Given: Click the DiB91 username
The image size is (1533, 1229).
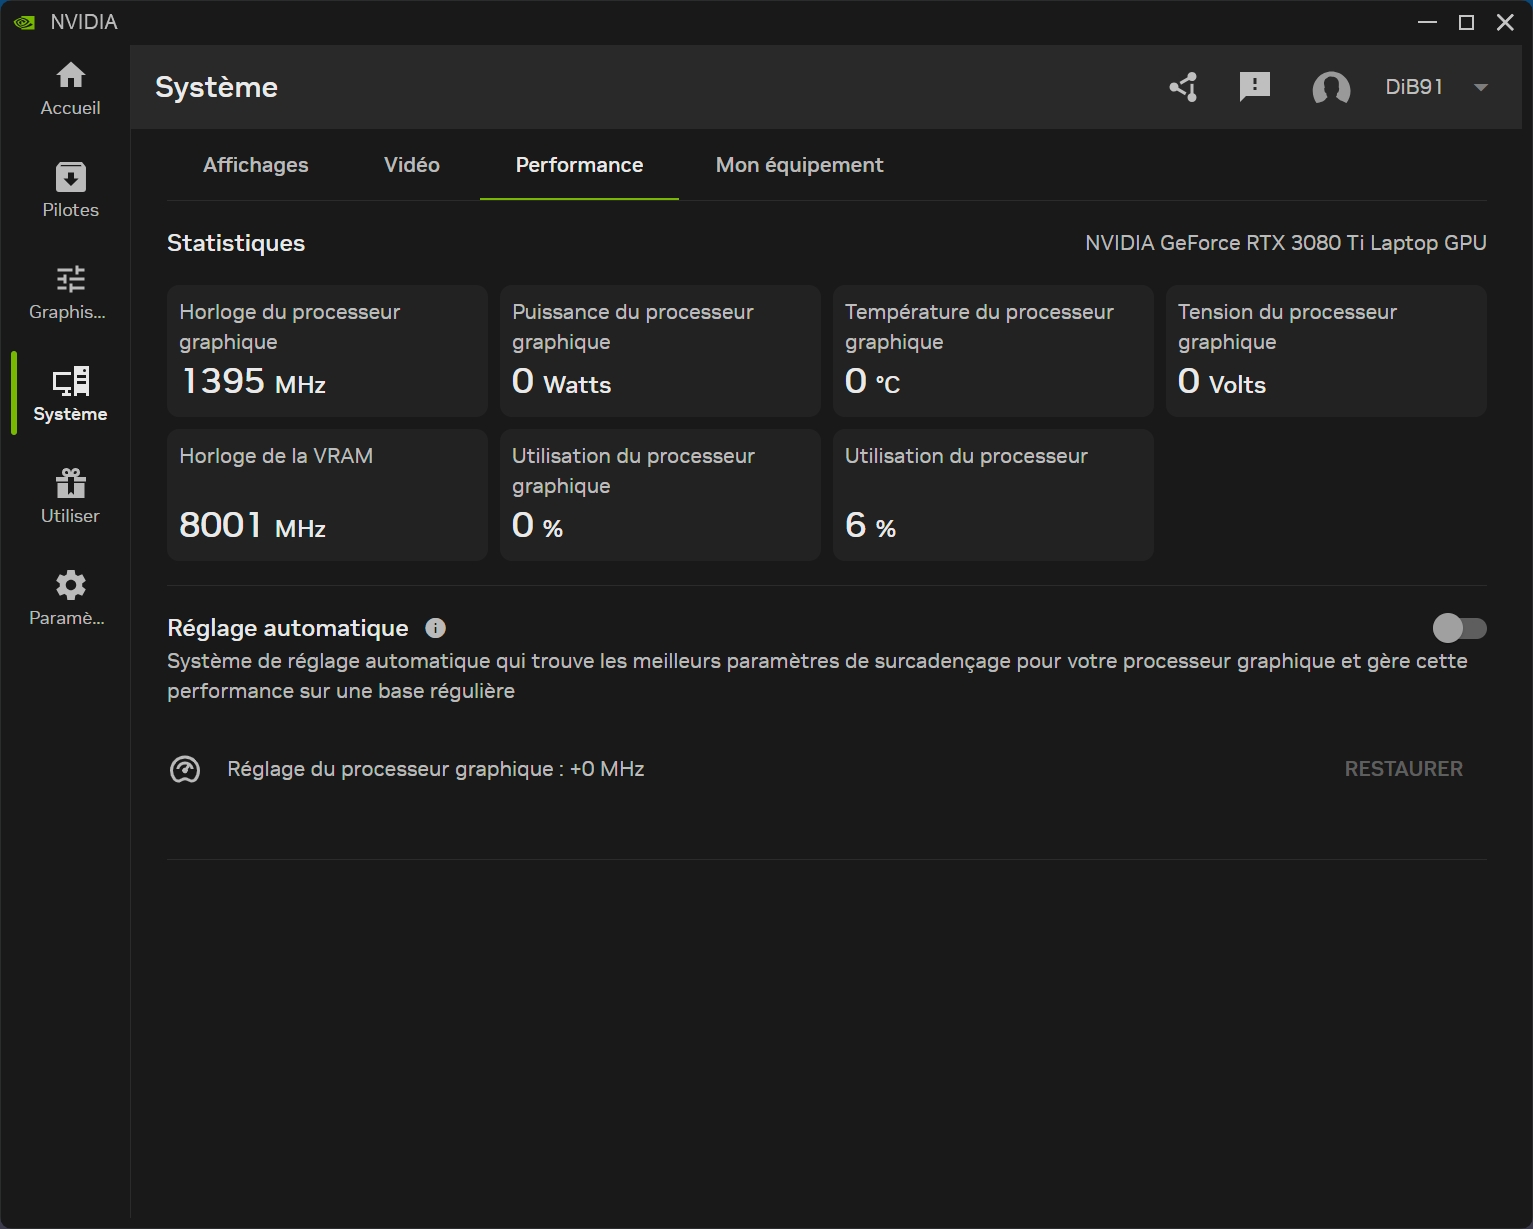Looking at the screenshot, I should [1414, 87].
